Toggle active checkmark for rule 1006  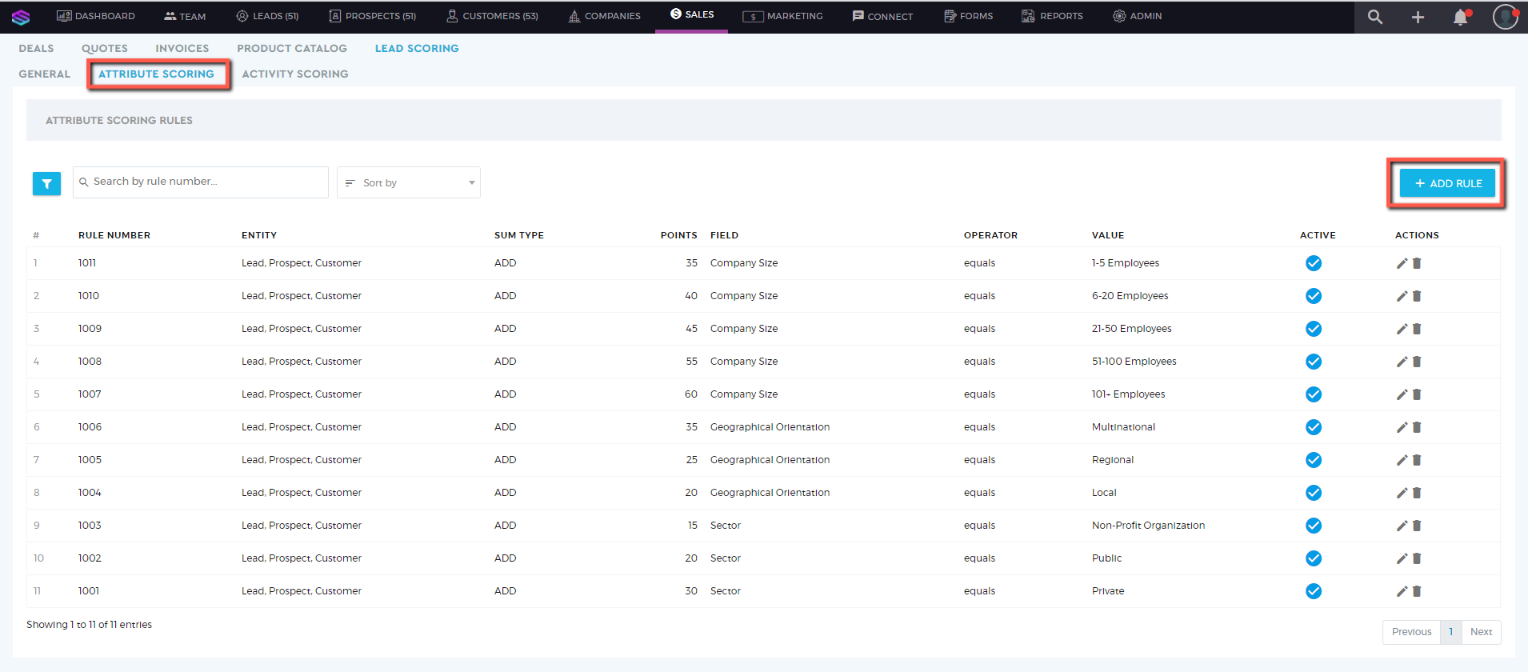pyautogui.click(x=1314, y=427)
